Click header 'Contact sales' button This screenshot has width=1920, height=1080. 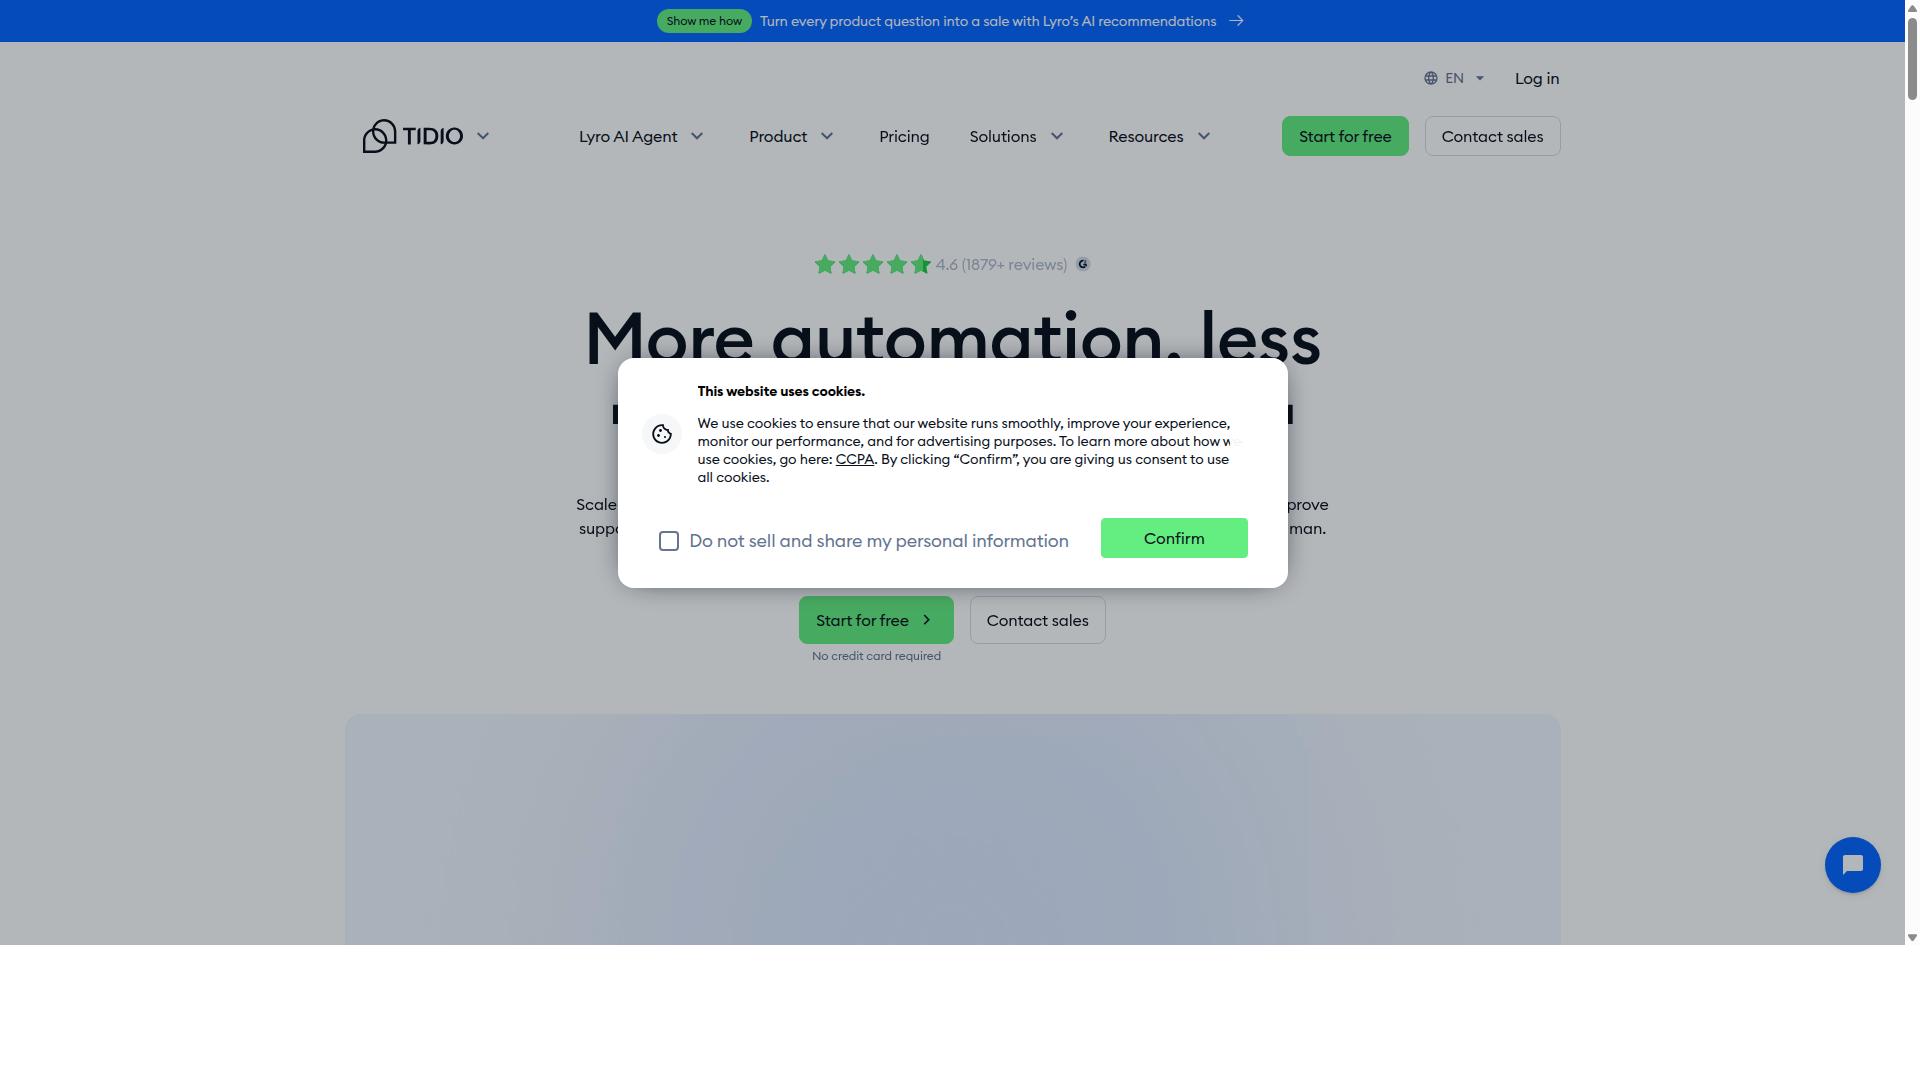tap(1492, 136)
